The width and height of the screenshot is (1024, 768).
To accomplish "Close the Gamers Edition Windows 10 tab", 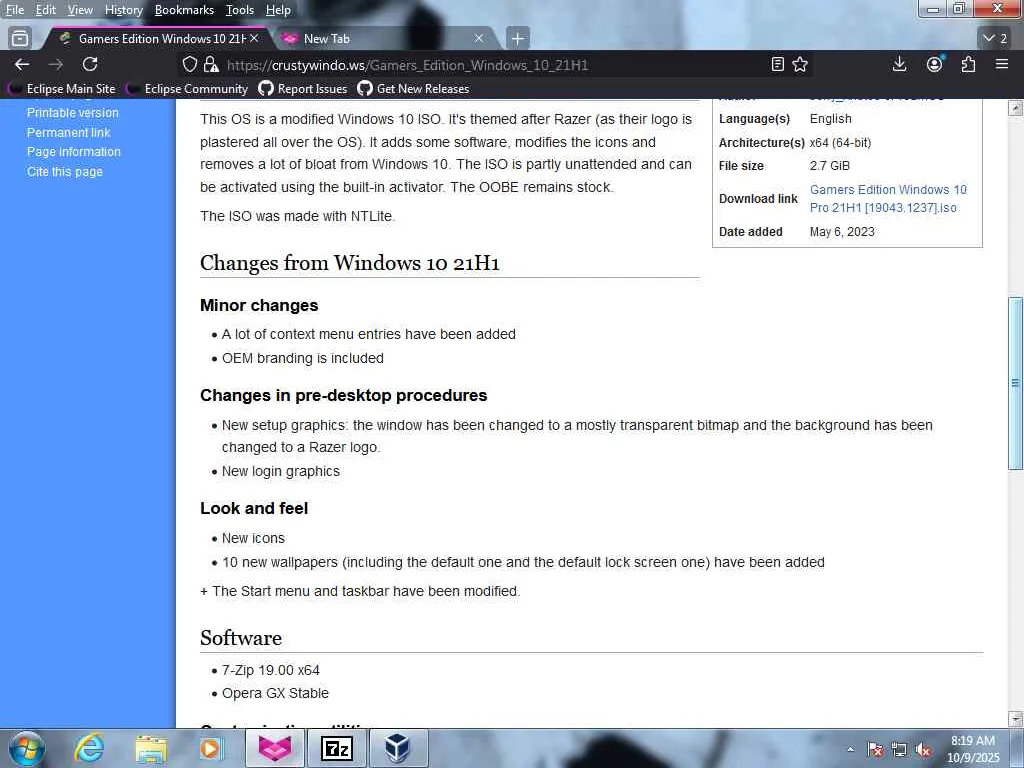I will 254,39.
